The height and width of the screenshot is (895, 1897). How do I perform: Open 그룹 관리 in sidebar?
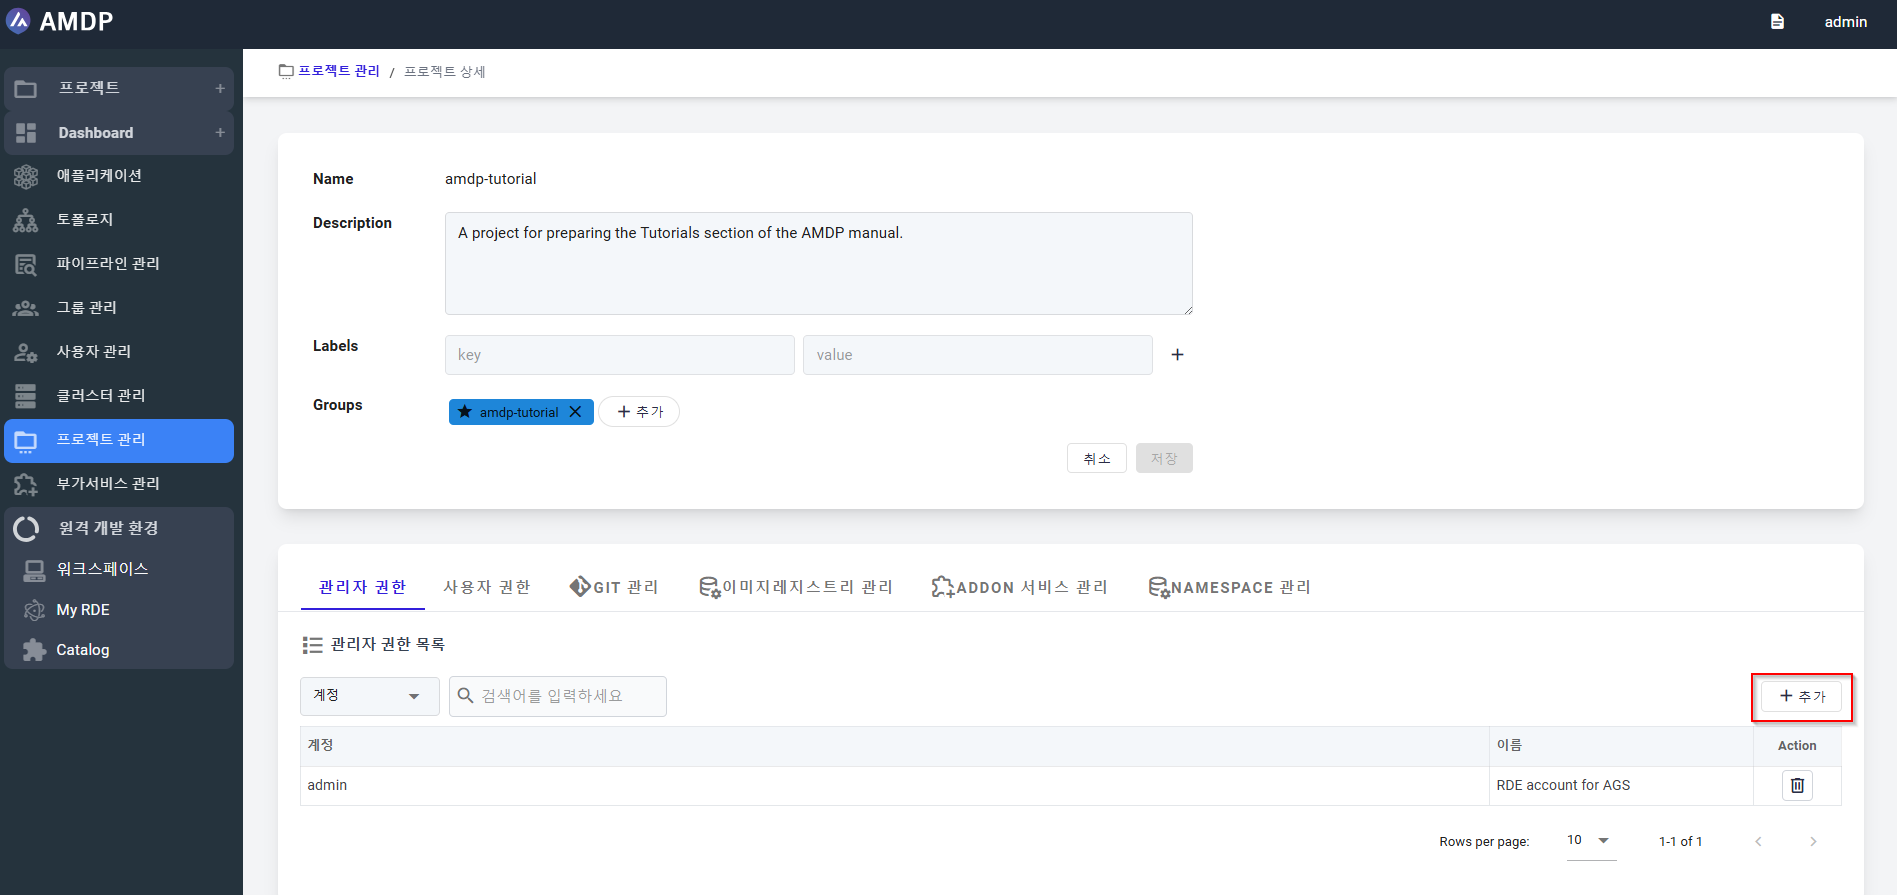(119, 308)
